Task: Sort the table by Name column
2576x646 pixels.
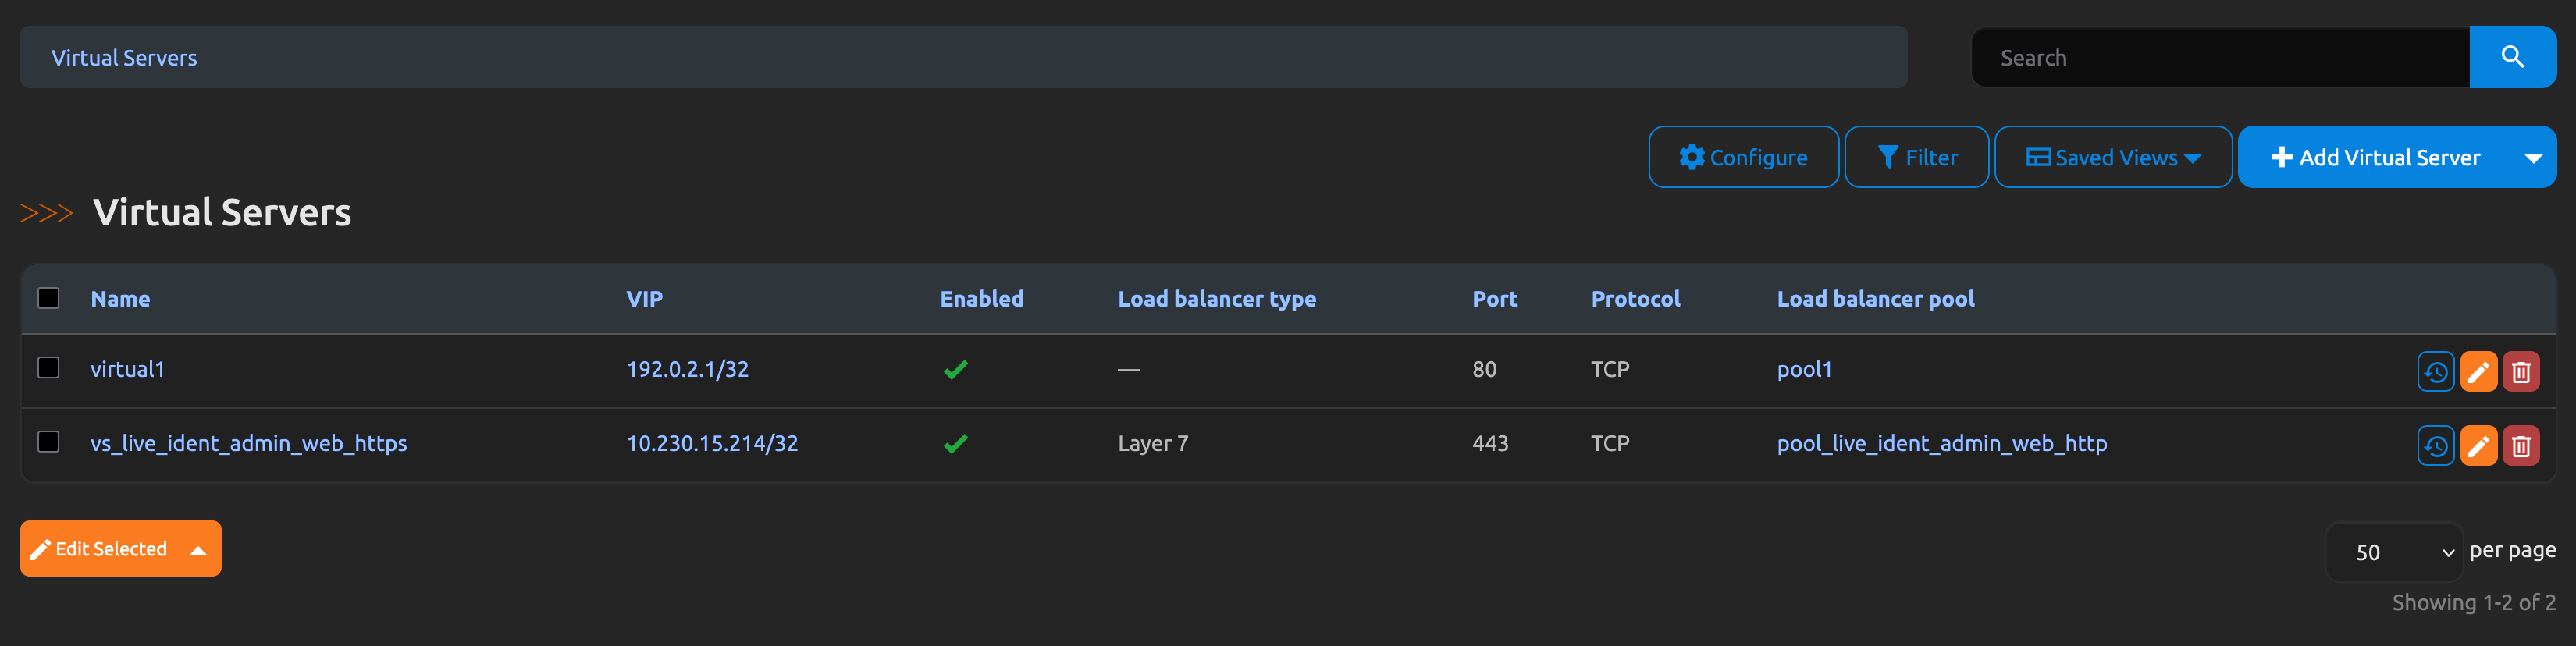Action: [x=120, y=299]
